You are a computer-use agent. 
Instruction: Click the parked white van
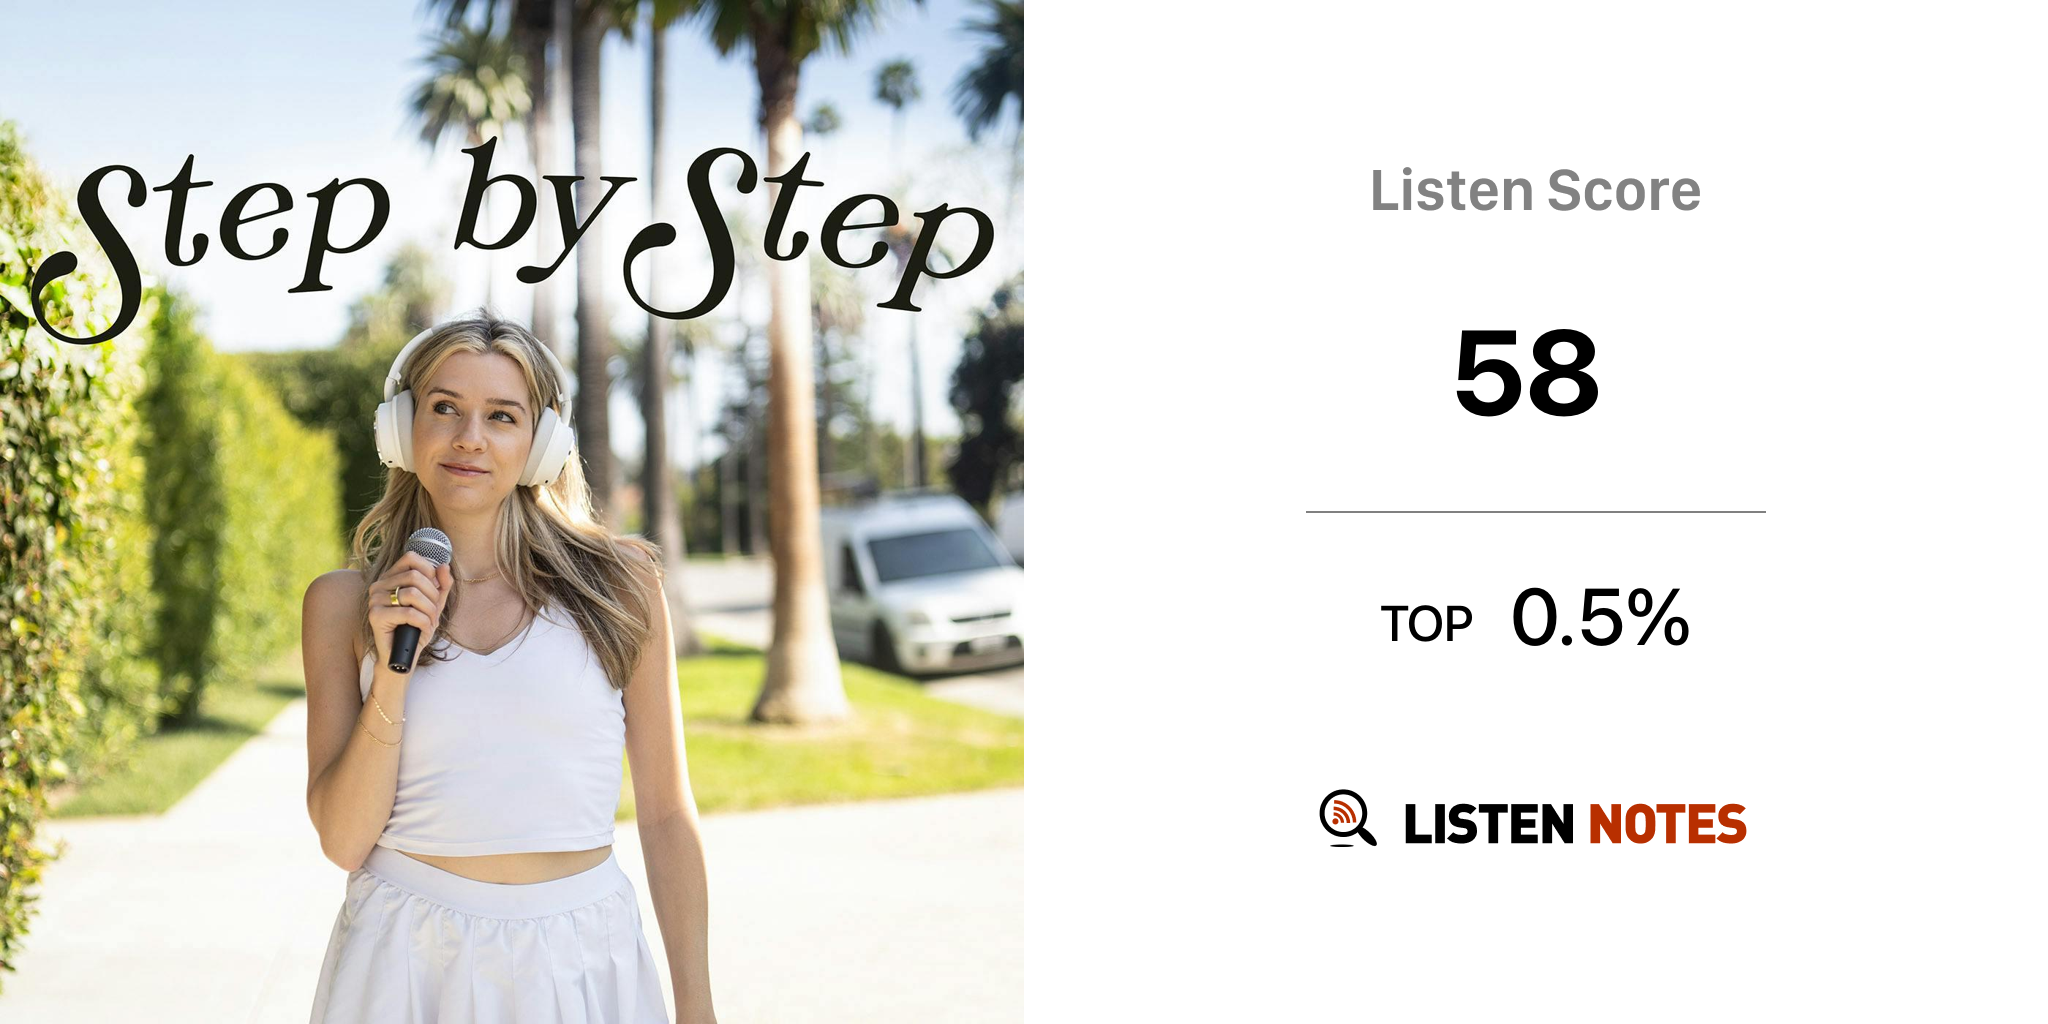[x=918, y=583]
